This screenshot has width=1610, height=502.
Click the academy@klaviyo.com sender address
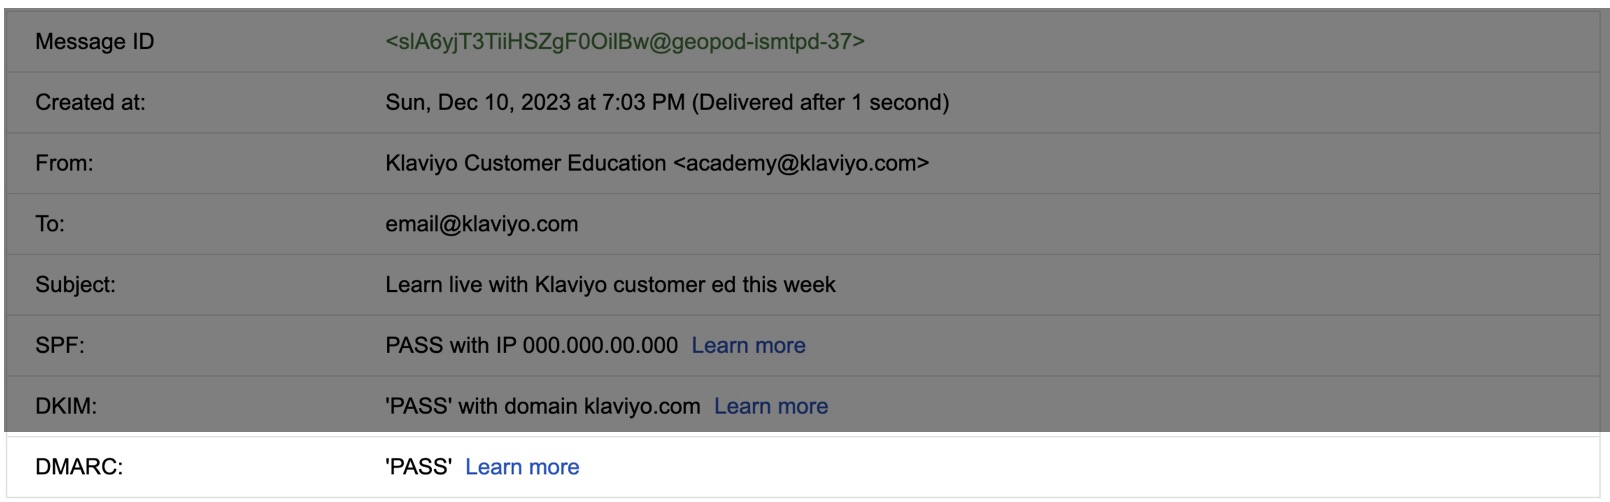coord(802,163)
